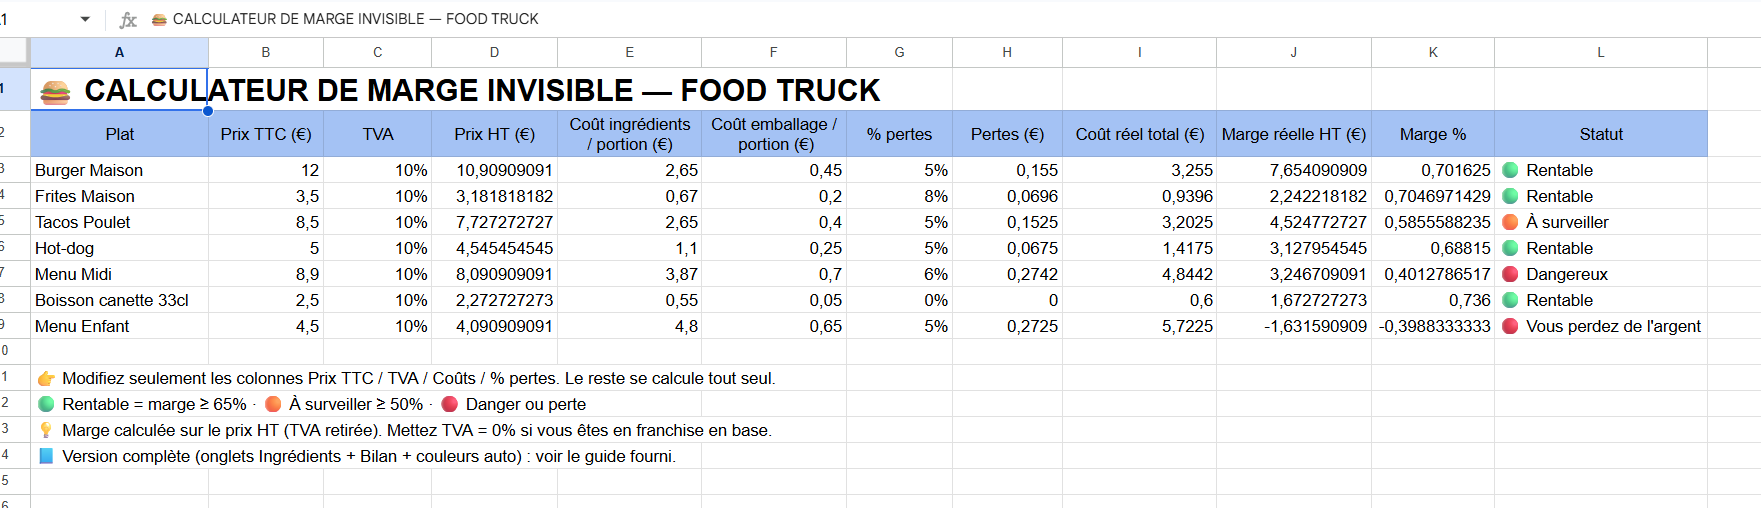Select the Statut header cell
Image resolution: width=1761 pixels, height=508 pixels.
tap(1601, 134)
